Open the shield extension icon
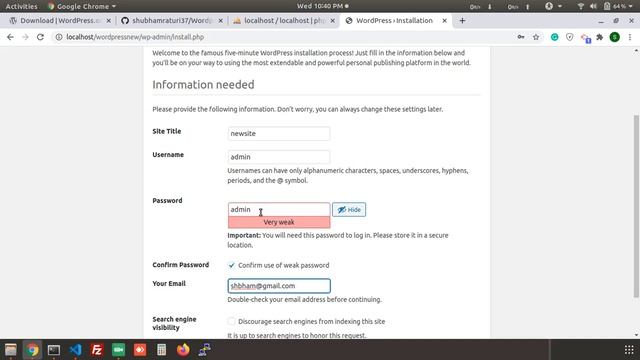 click(x=569, y=37)
